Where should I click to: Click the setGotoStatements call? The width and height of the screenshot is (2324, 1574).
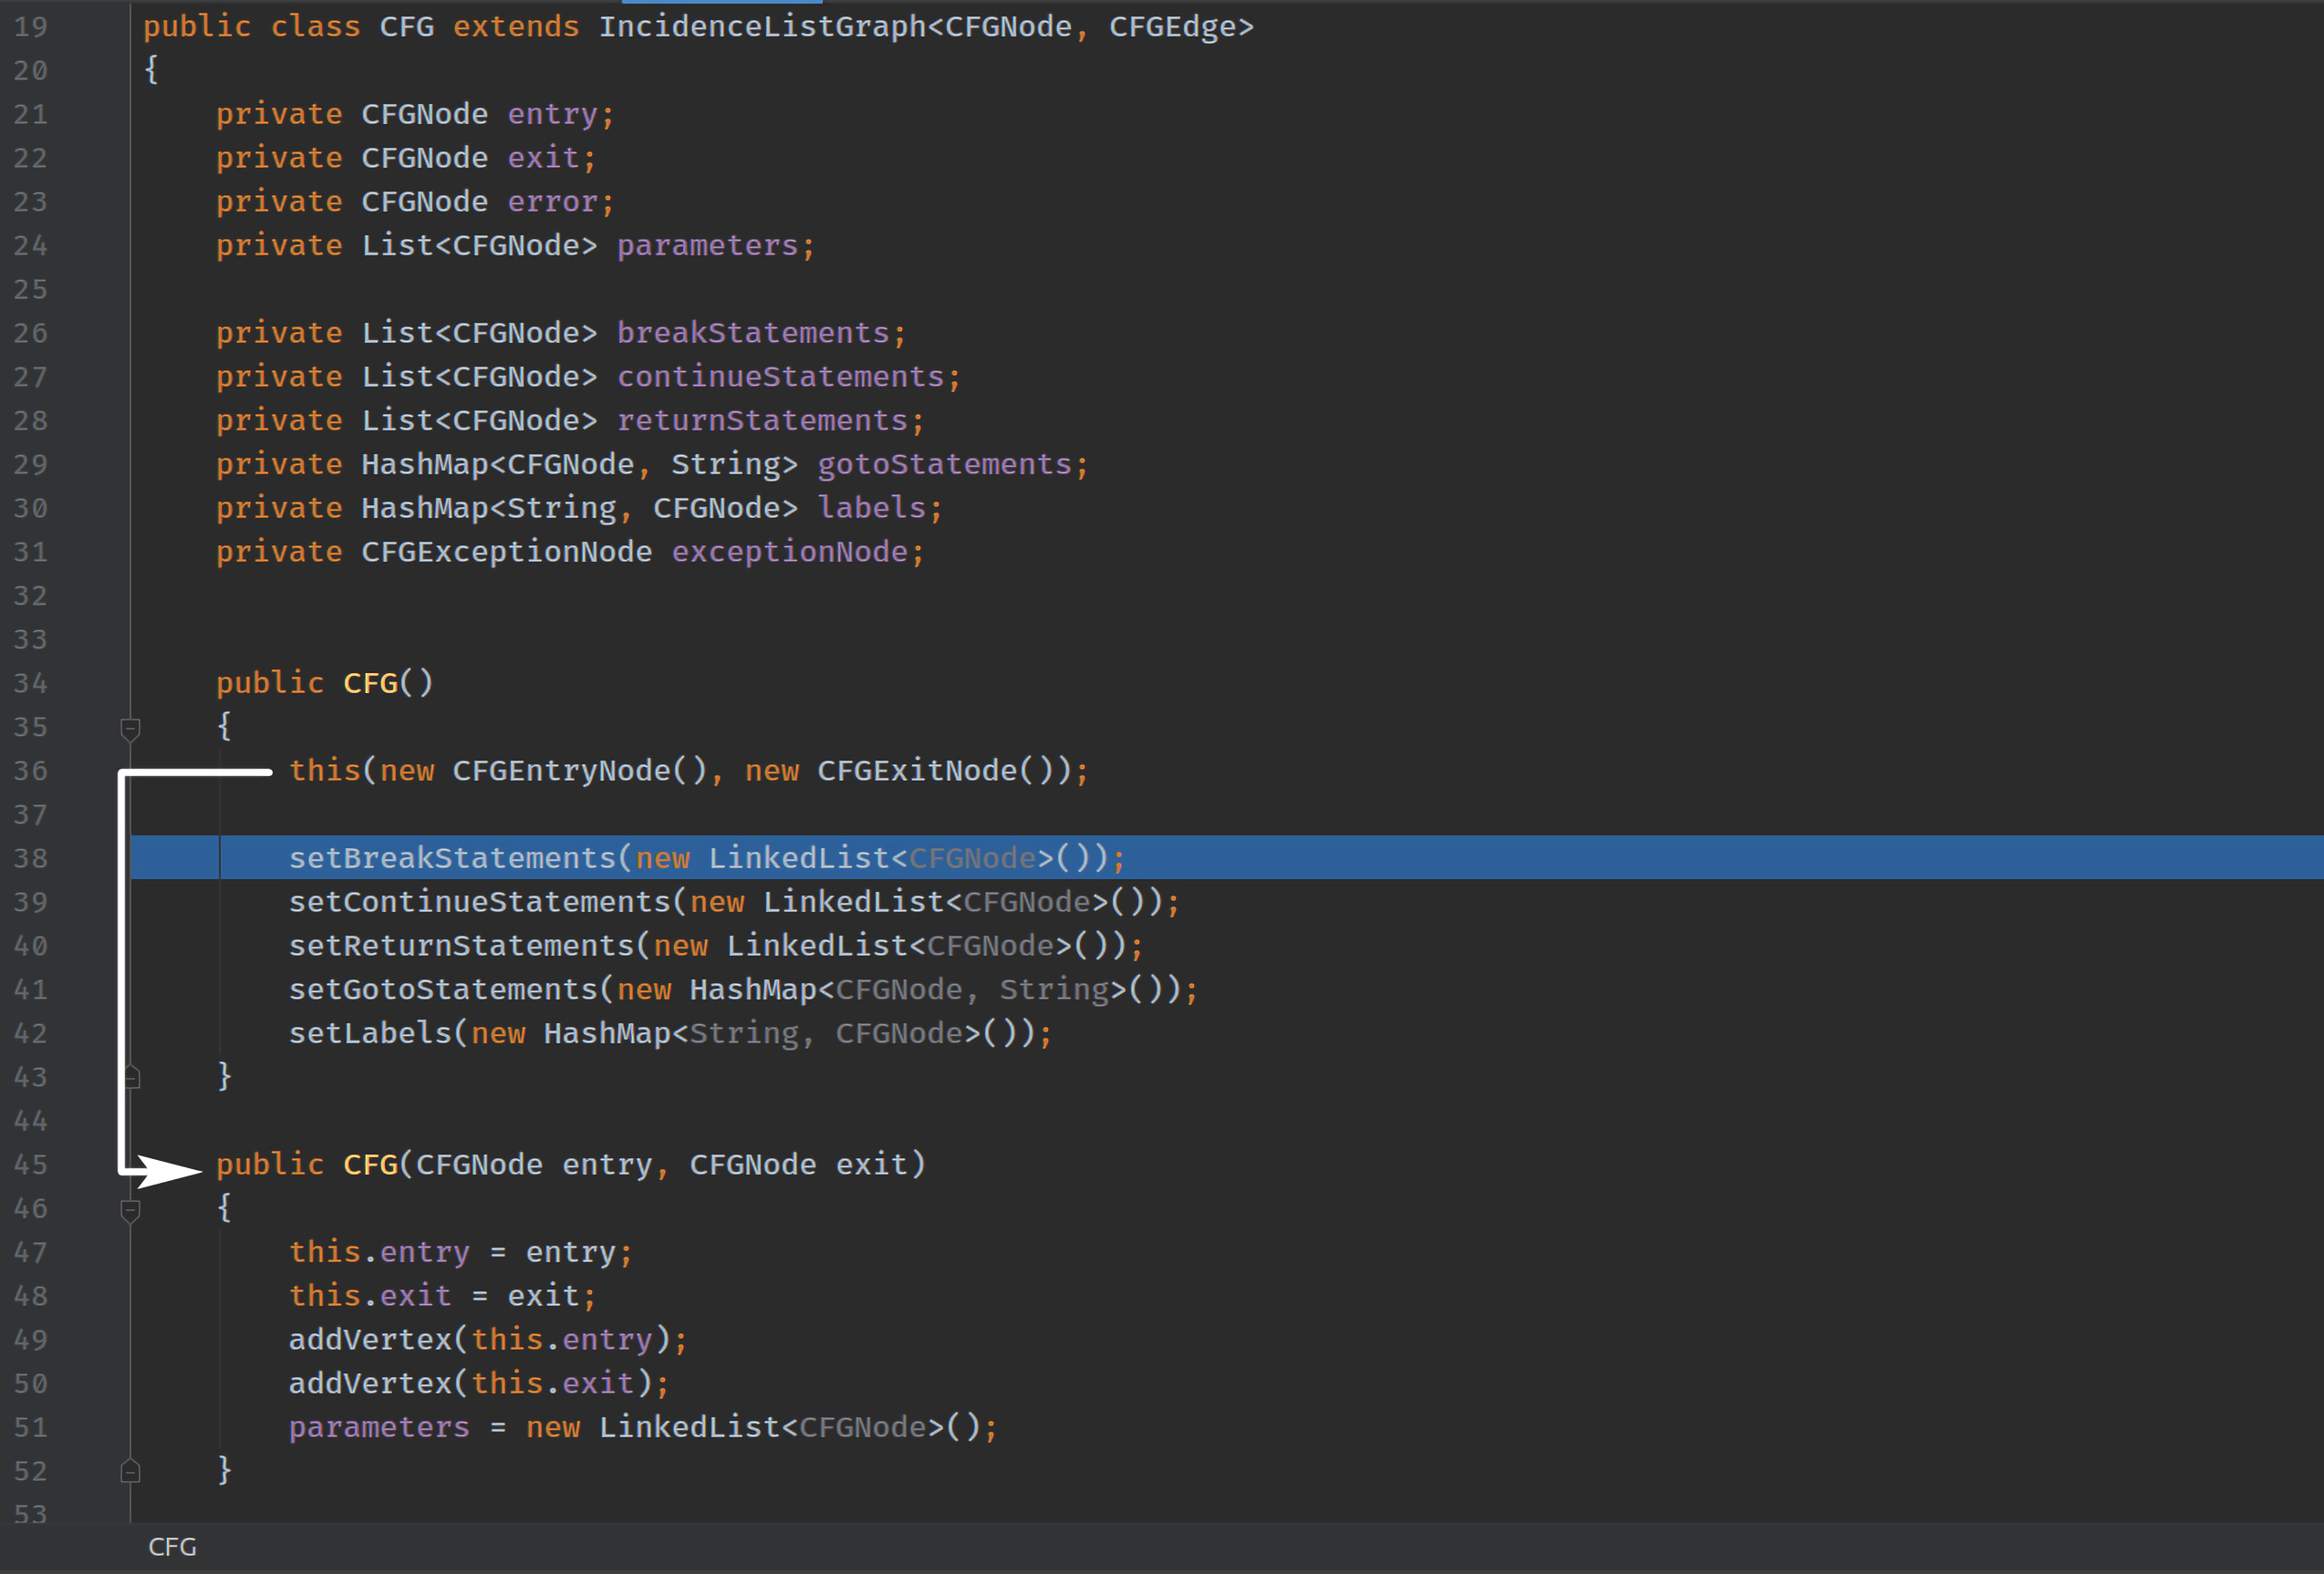click(443, 990)
